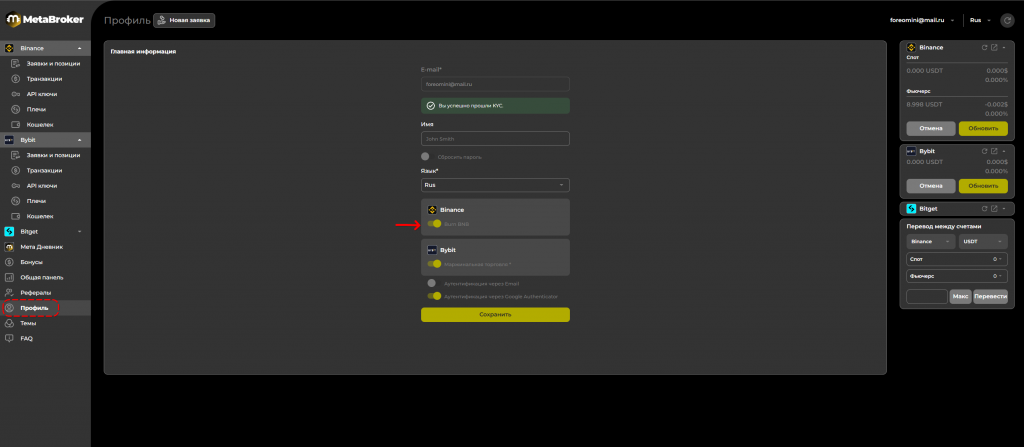
Task: Click Обновить in the Bybit card
Action: [x=983, y=186]
